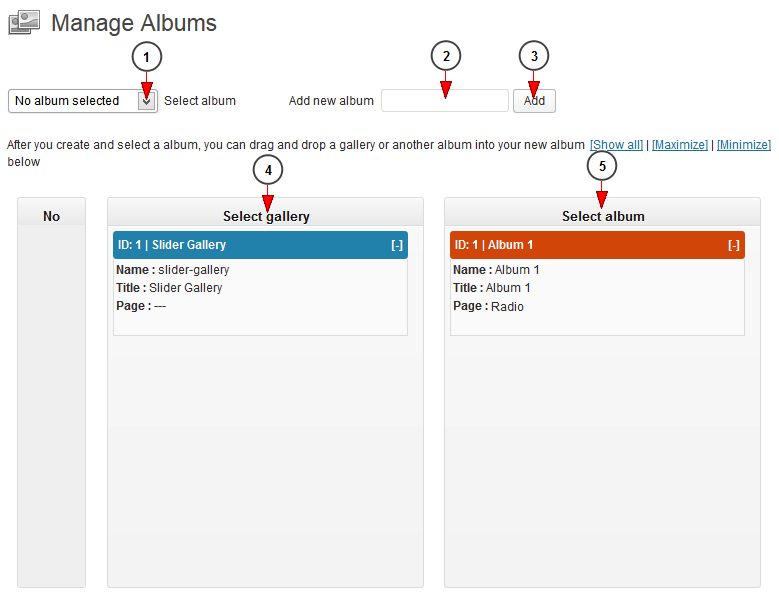Image resolution: width=779 pixels, height=602 pixels.
Task: Click the [Minimize] link
Action: [x=744, y=145]
